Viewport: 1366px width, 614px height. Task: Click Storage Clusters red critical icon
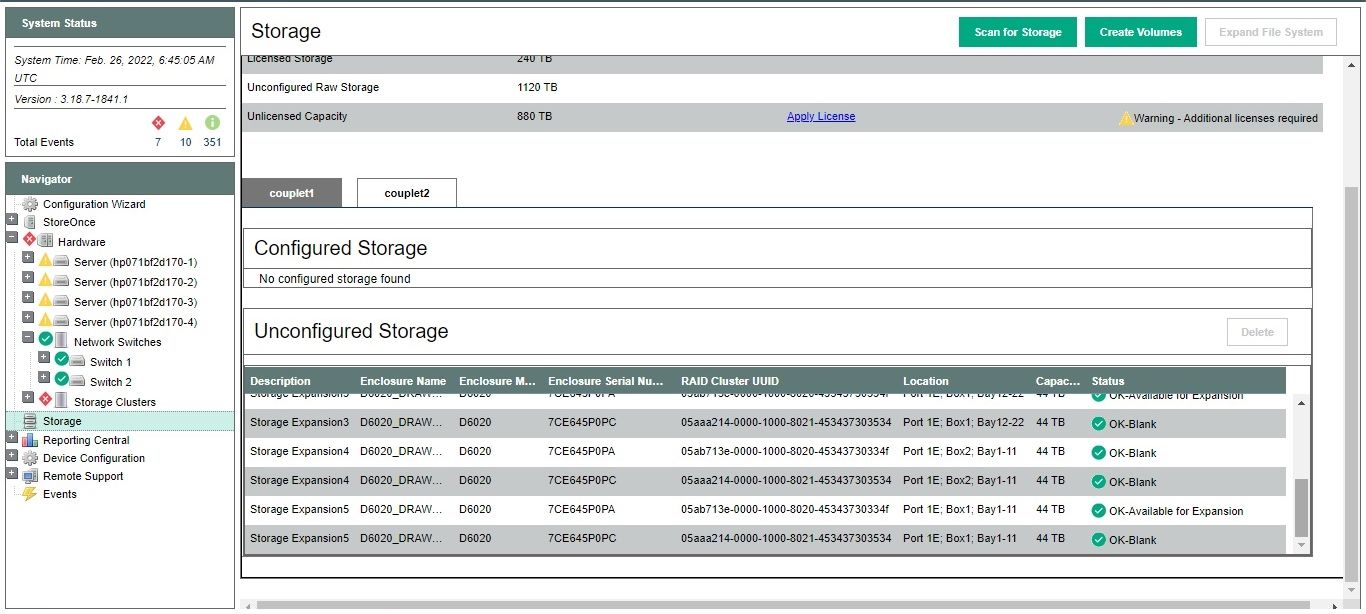(45, 400)
